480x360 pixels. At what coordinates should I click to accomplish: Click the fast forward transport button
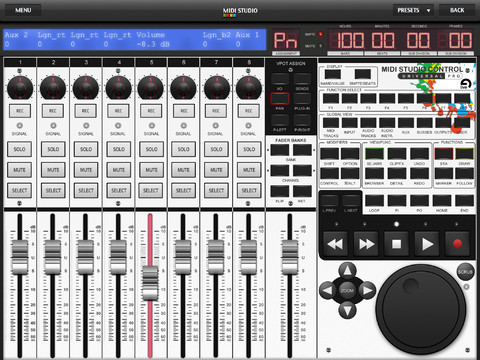(x=366, y=244)
